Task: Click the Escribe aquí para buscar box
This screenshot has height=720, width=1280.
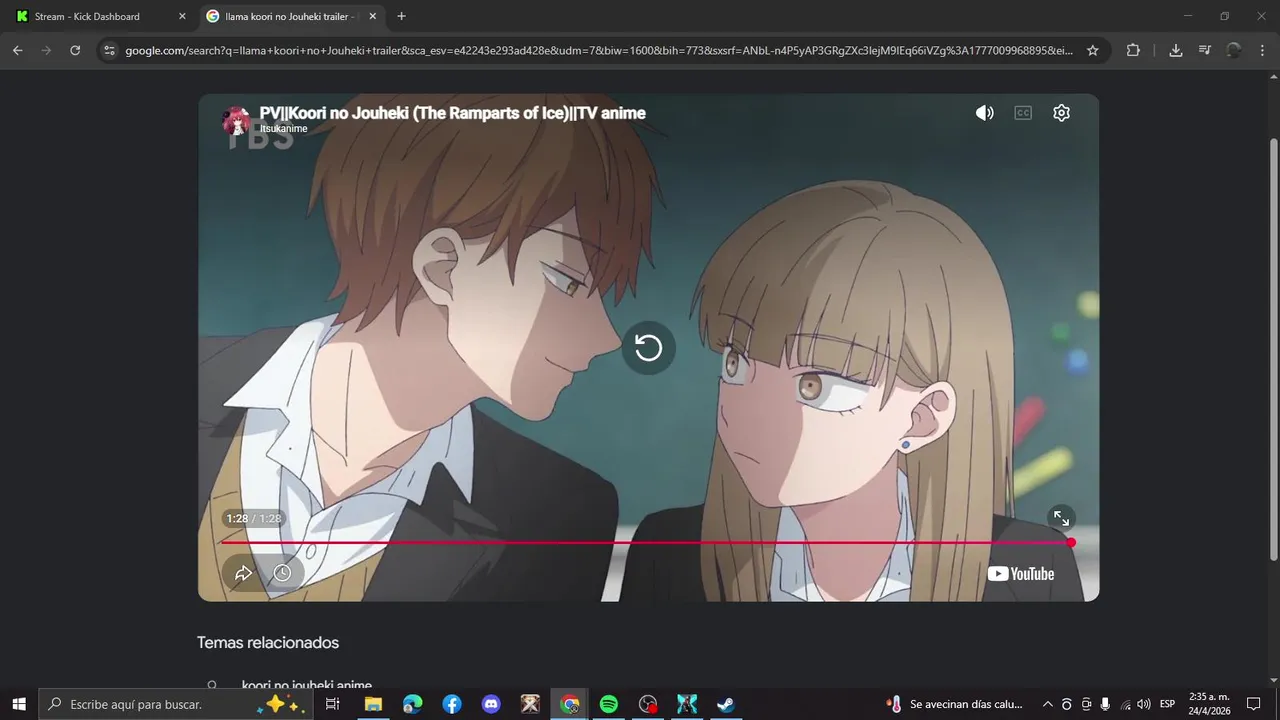Action: point(174,704)
